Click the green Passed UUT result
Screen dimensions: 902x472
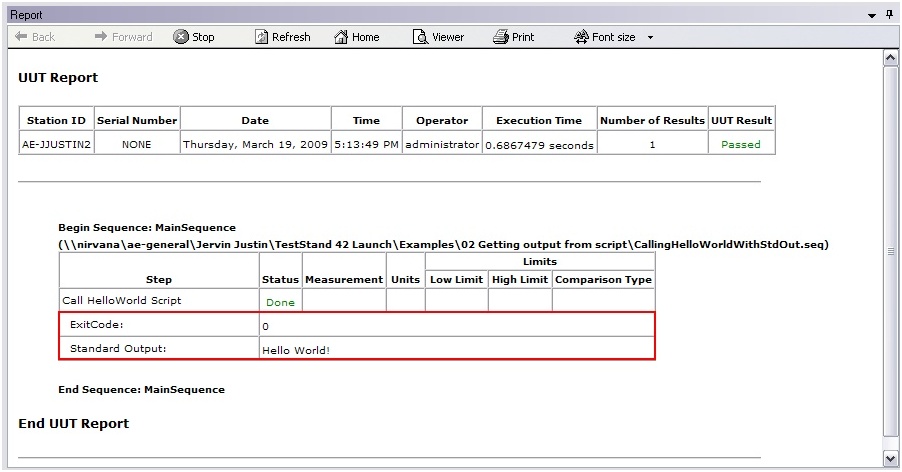click(741, 144)
